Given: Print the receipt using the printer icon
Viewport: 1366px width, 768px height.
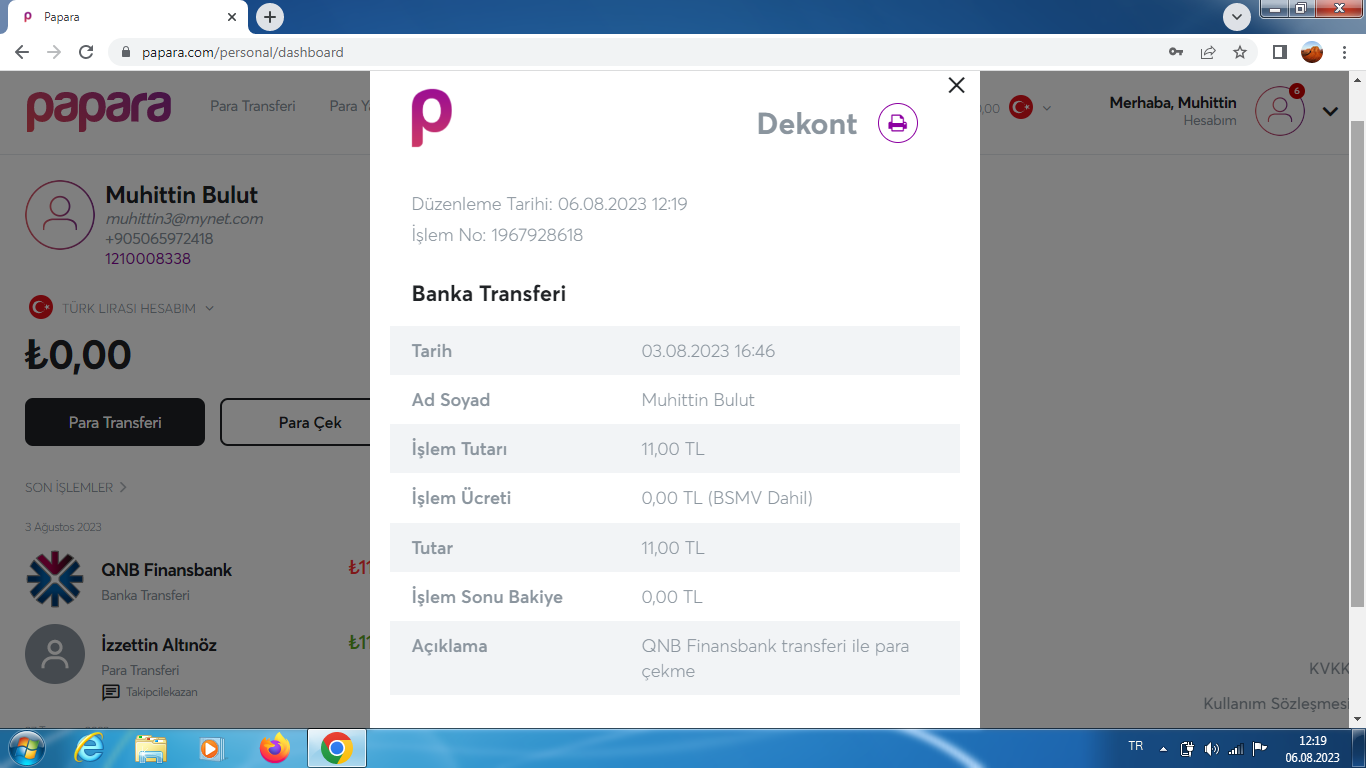Looking at the screenshot, I should pyautogui.click(x=897, y=123).
